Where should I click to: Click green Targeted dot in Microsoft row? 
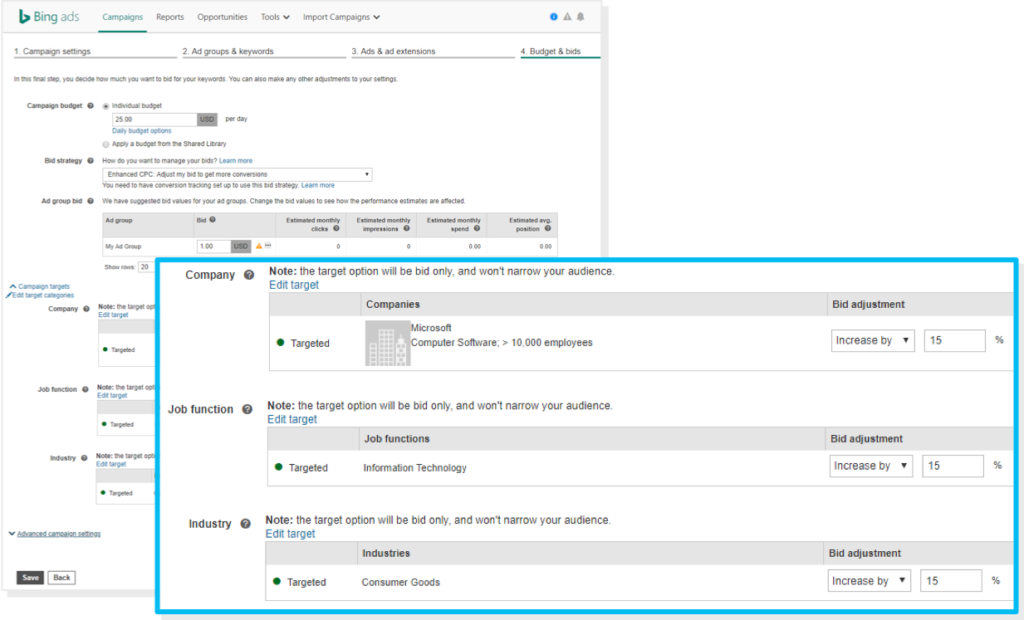coord(280,343)
